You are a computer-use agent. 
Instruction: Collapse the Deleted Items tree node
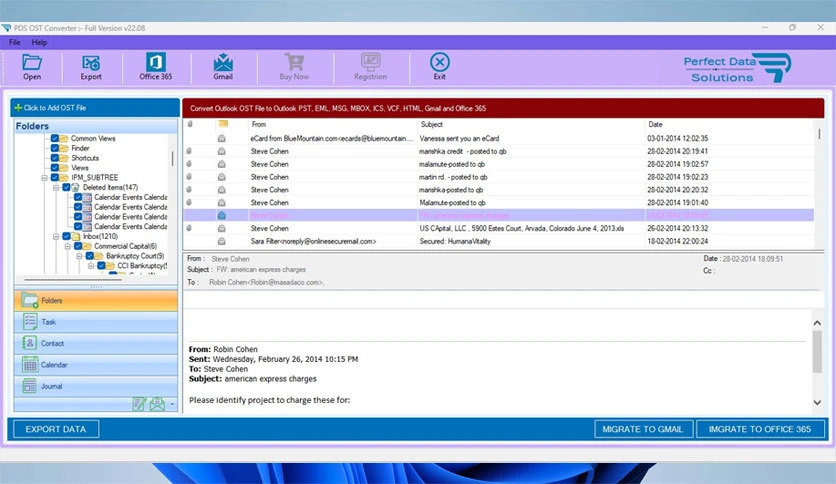(56, 188)
